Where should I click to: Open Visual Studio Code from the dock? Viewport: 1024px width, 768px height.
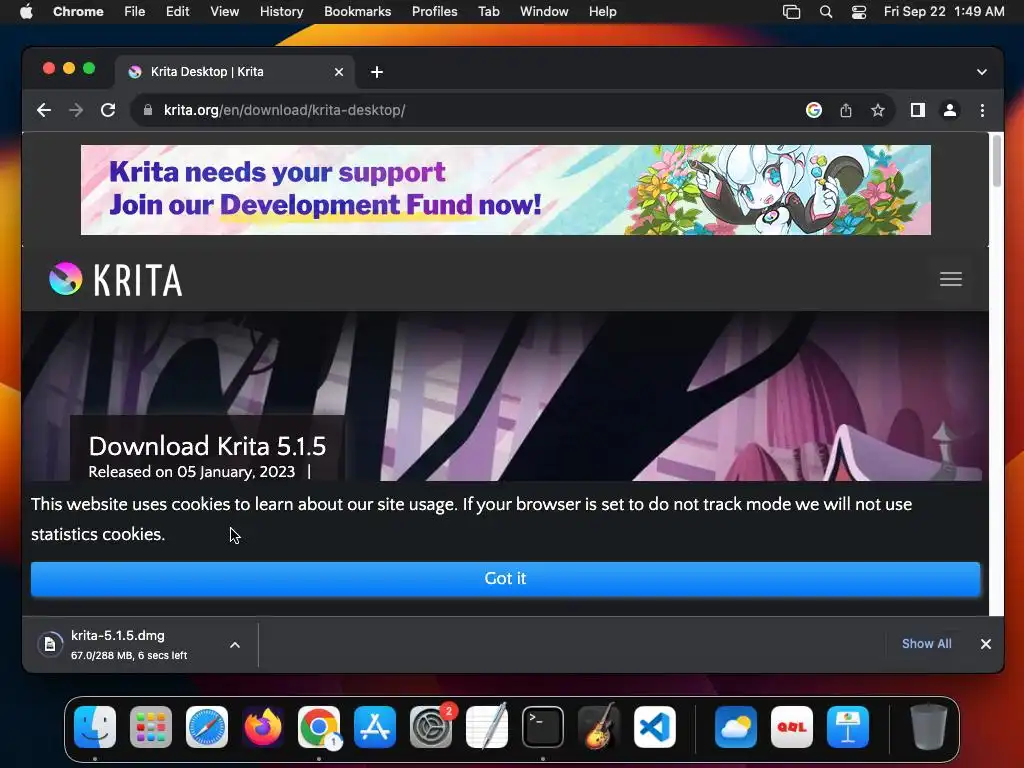(655, 727)
